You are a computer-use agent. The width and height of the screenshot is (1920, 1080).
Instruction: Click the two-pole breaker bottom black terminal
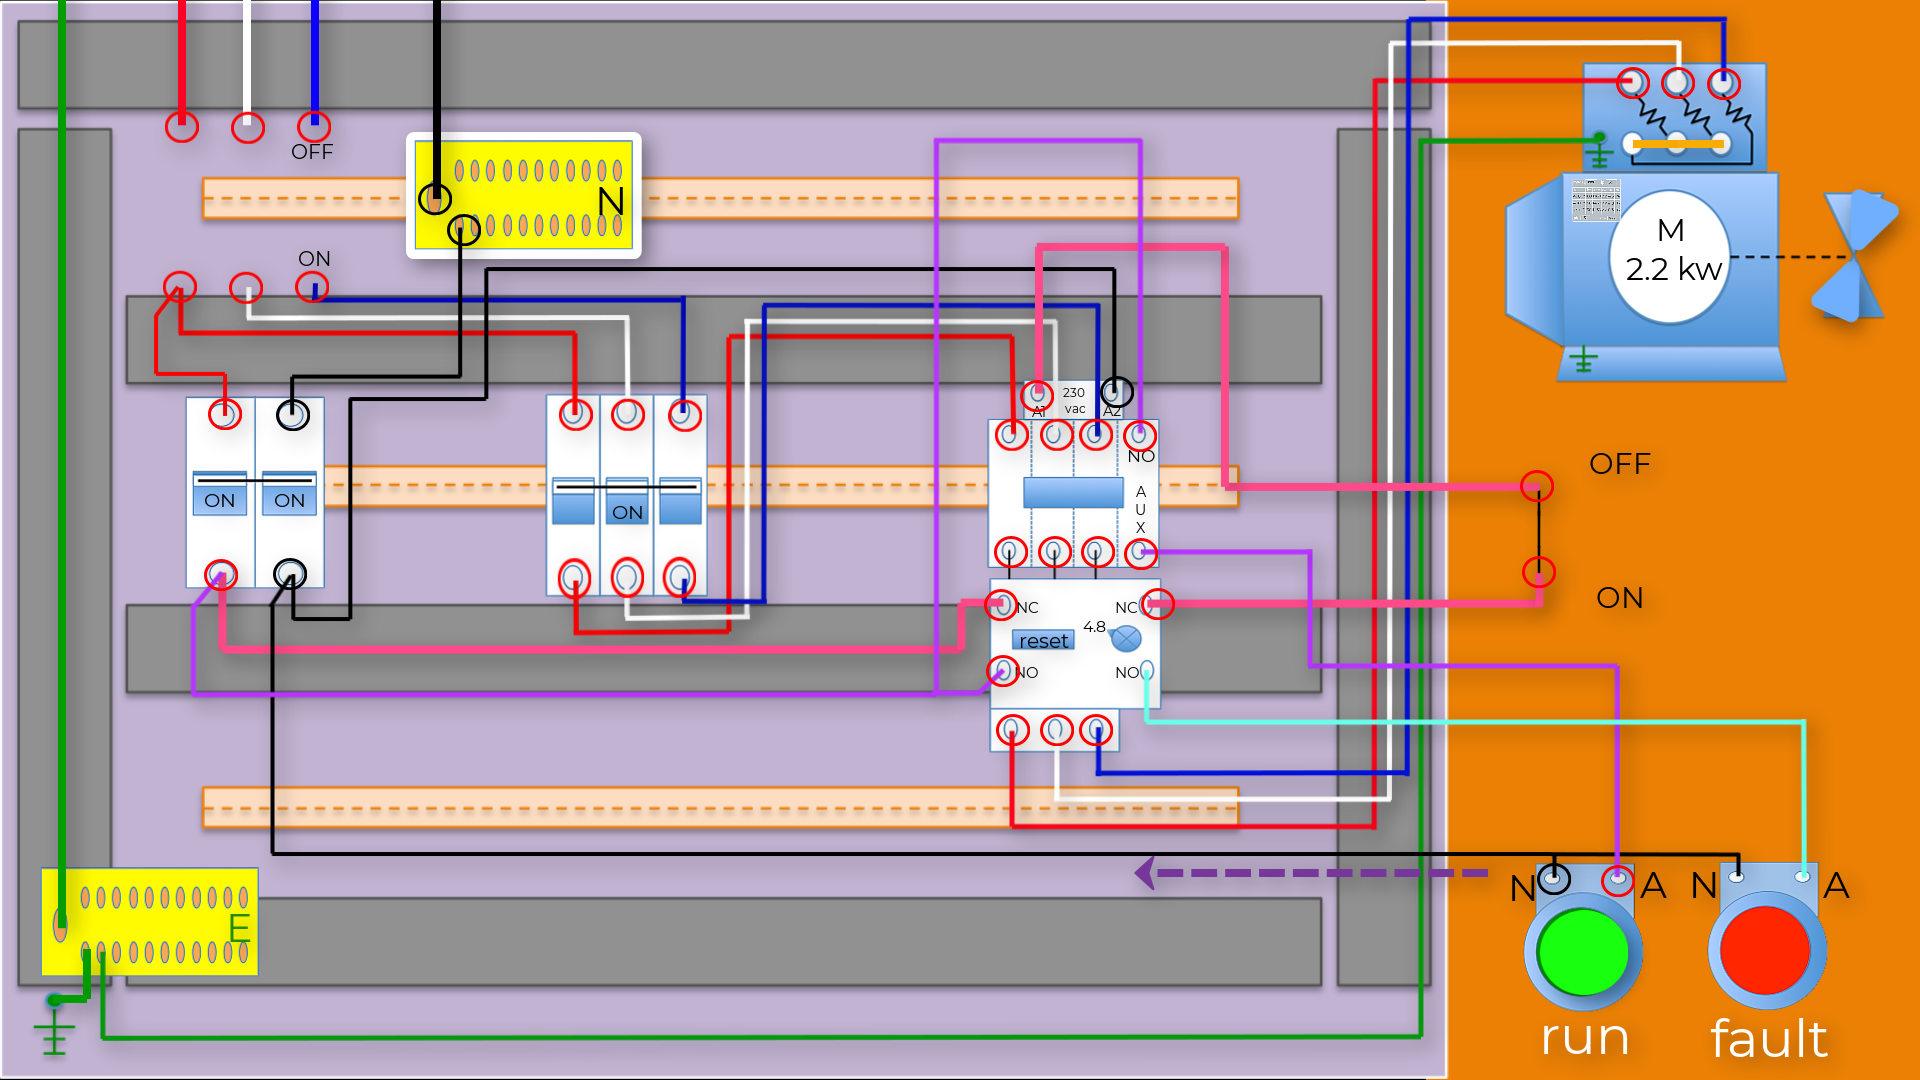point(290,574)
